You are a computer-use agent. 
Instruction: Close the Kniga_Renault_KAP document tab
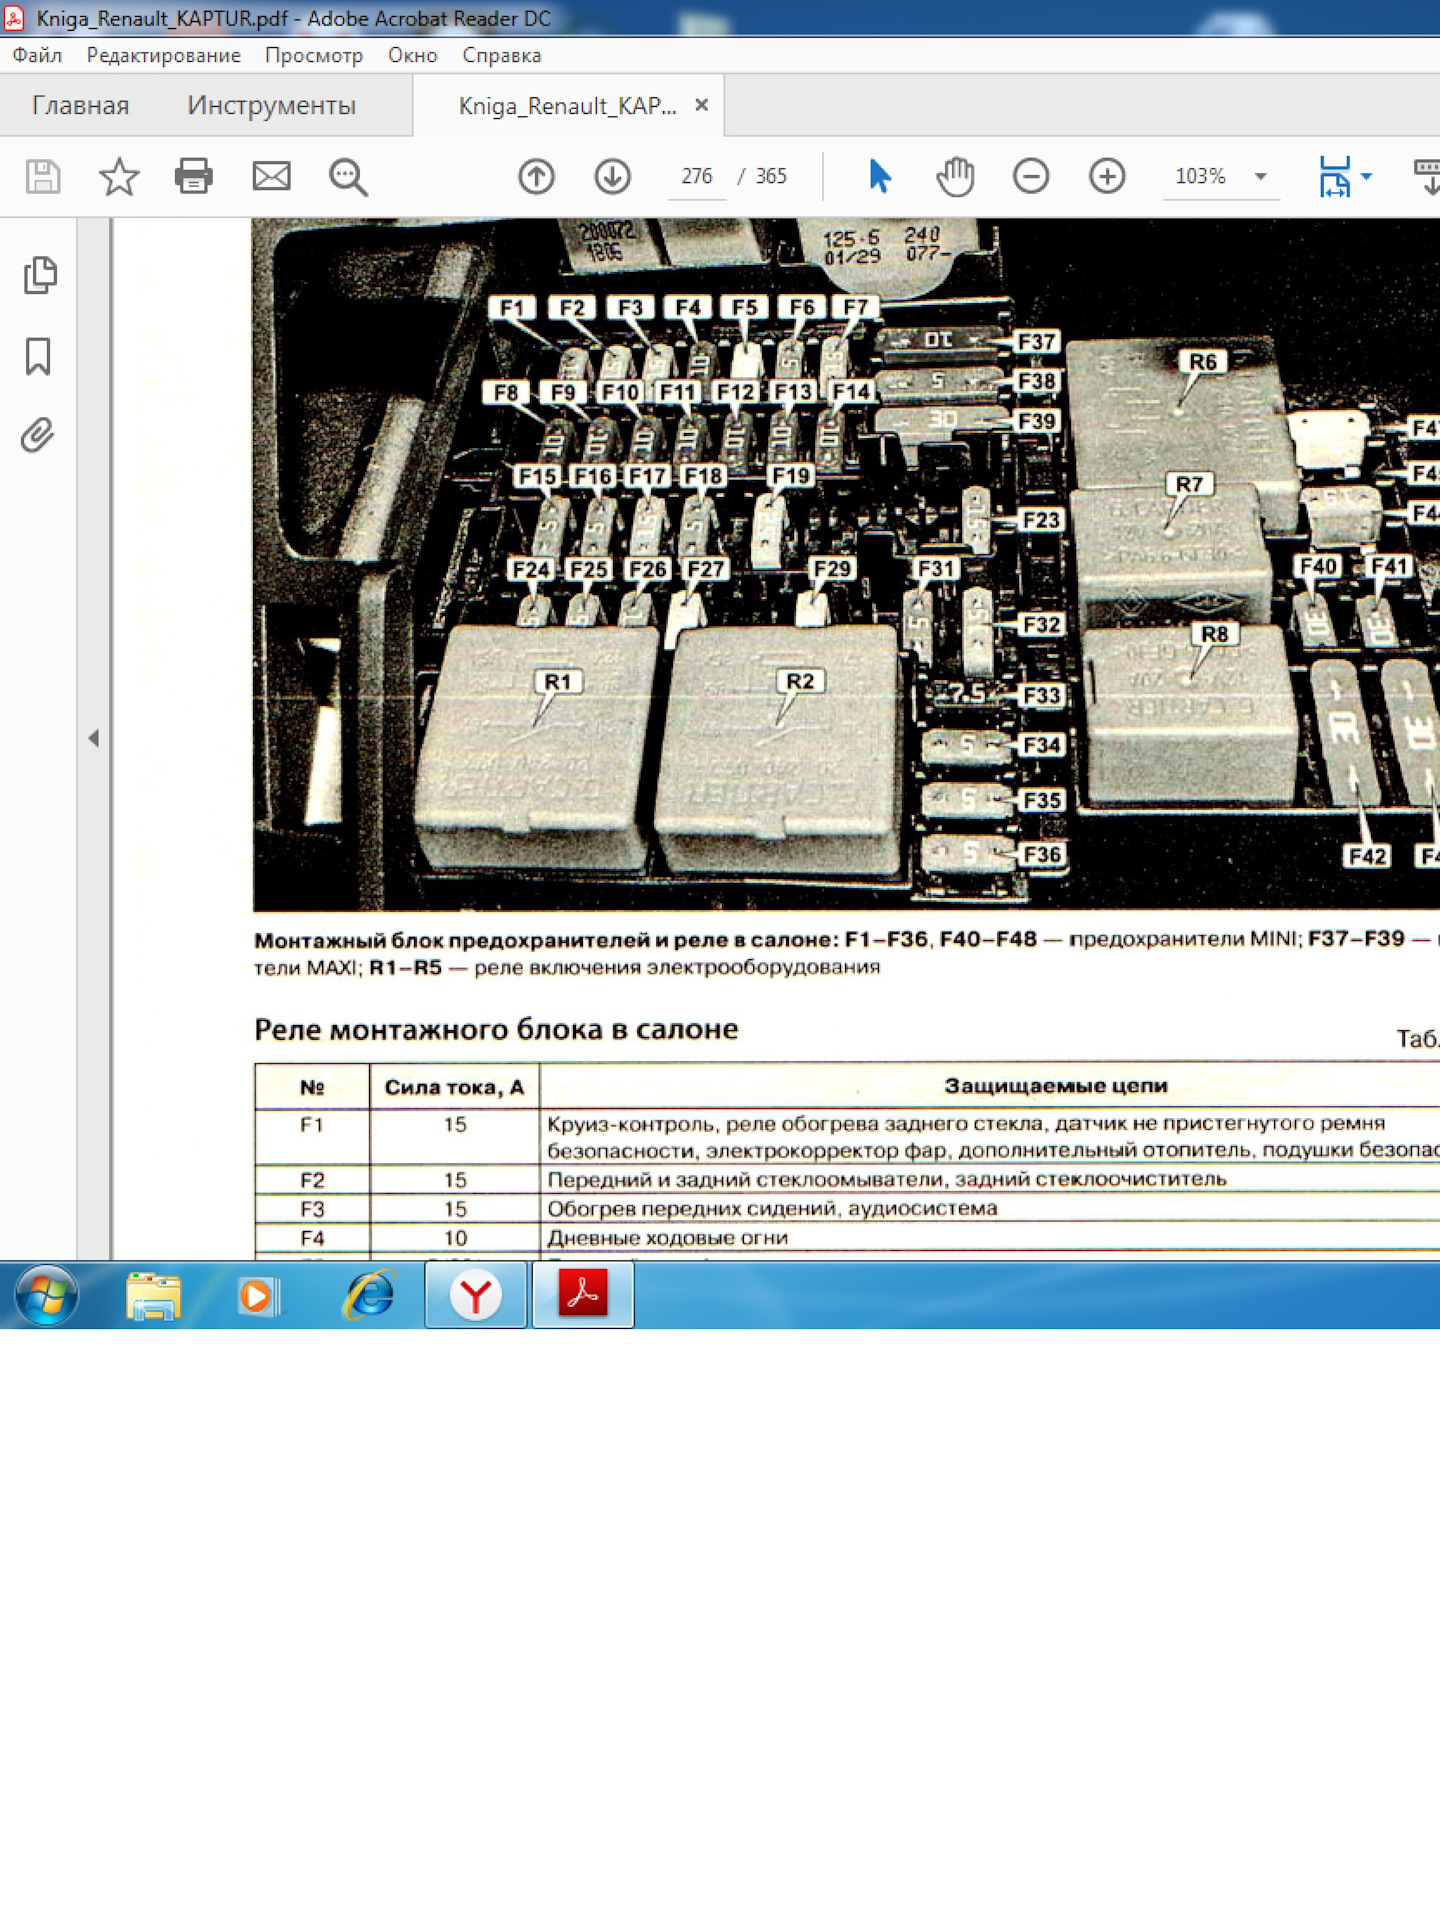pos(702,105)
